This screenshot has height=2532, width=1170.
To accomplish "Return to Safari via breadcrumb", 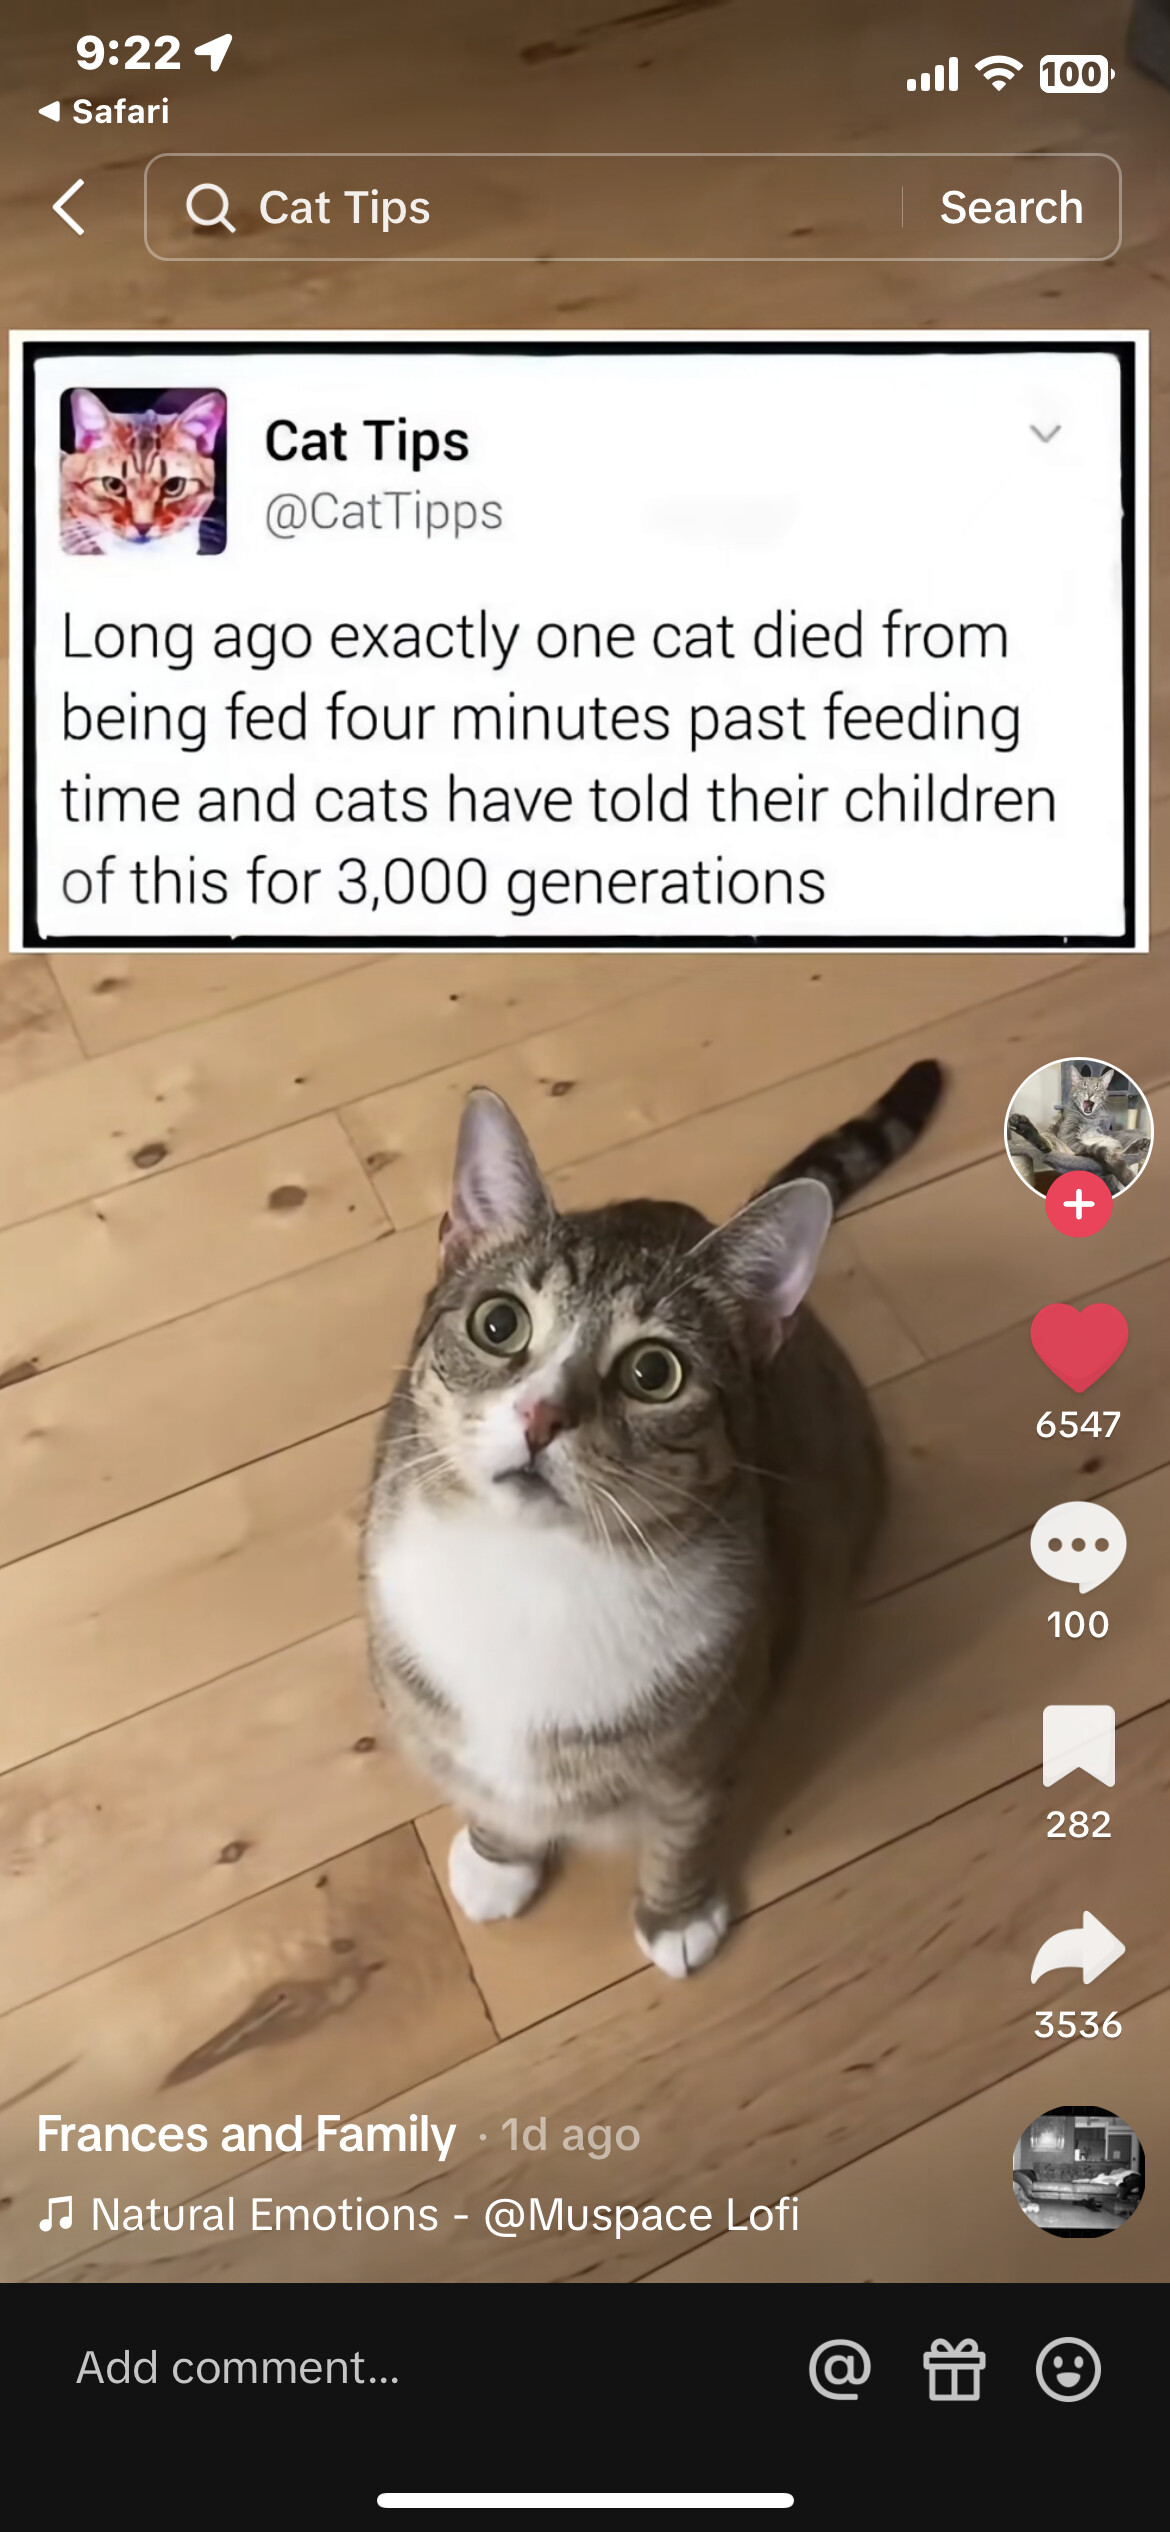I will coord(104,111).
